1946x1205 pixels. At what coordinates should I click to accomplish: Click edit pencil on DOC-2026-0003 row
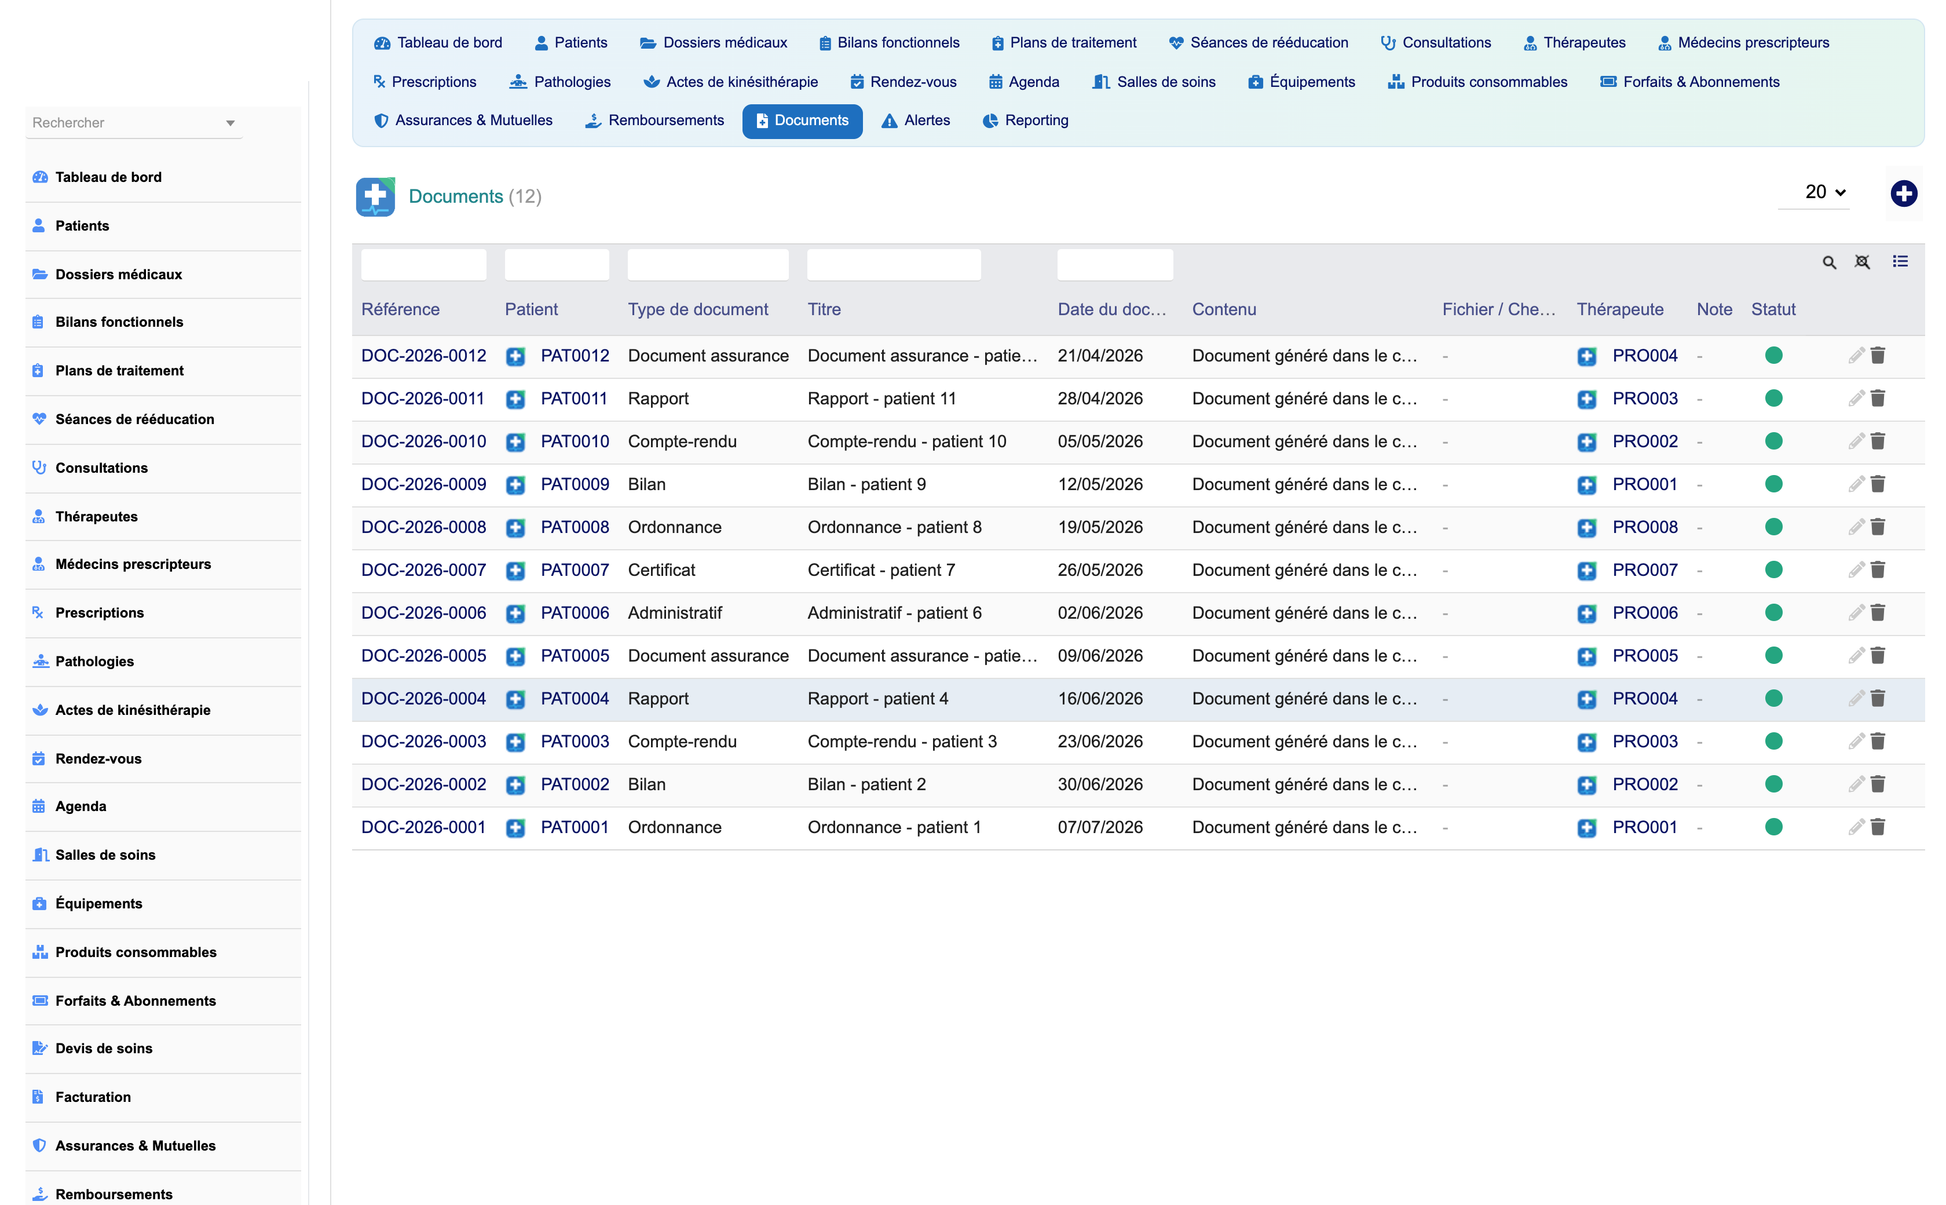click(1856, 741)
